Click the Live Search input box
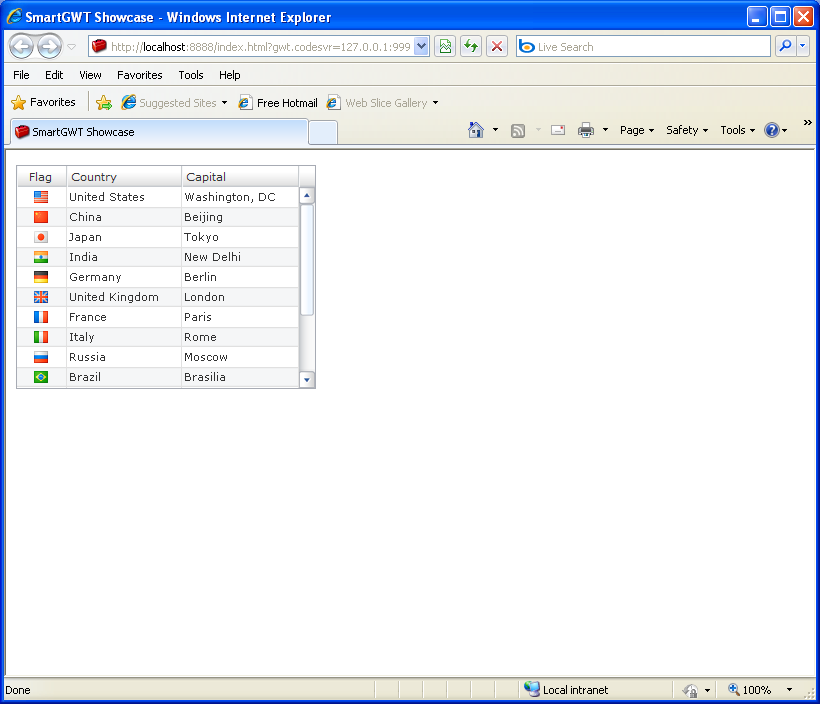 click(x=643, y=47)
